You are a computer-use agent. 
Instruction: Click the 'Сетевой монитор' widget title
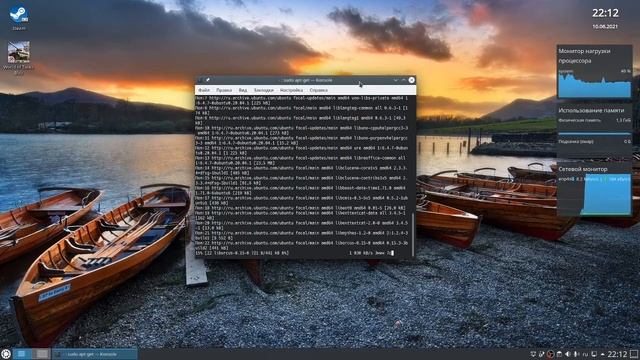pos(583,169)
